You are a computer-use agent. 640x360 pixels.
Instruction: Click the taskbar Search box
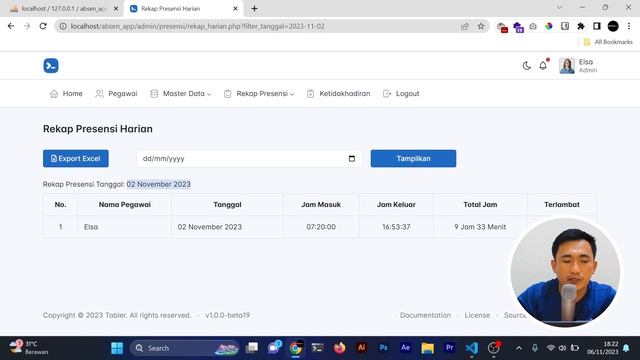click(185, 348)
